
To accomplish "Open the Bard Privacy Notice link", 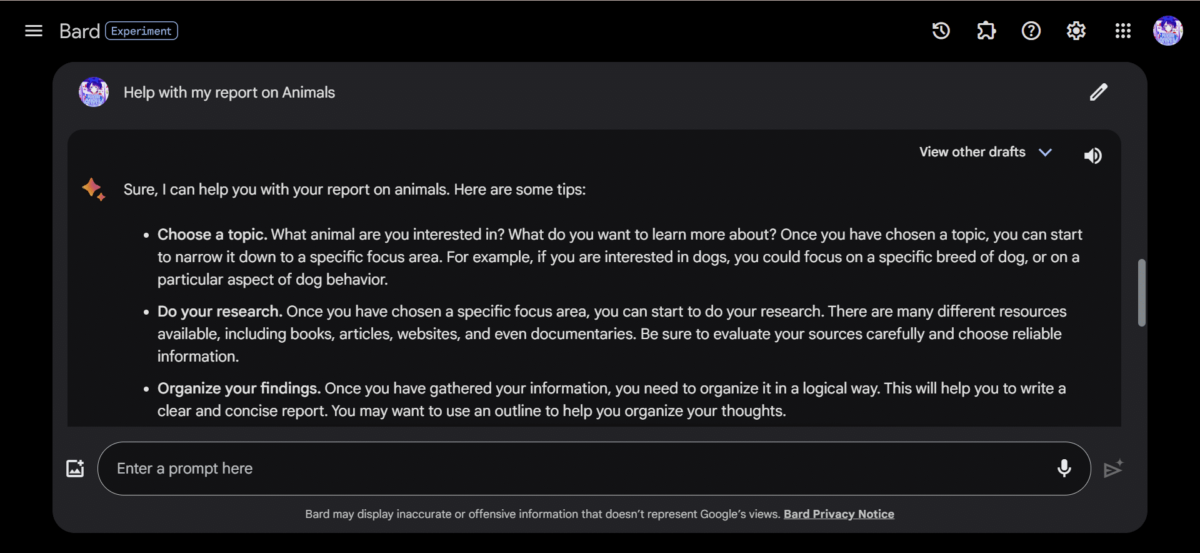I will [x=838, y=514].
